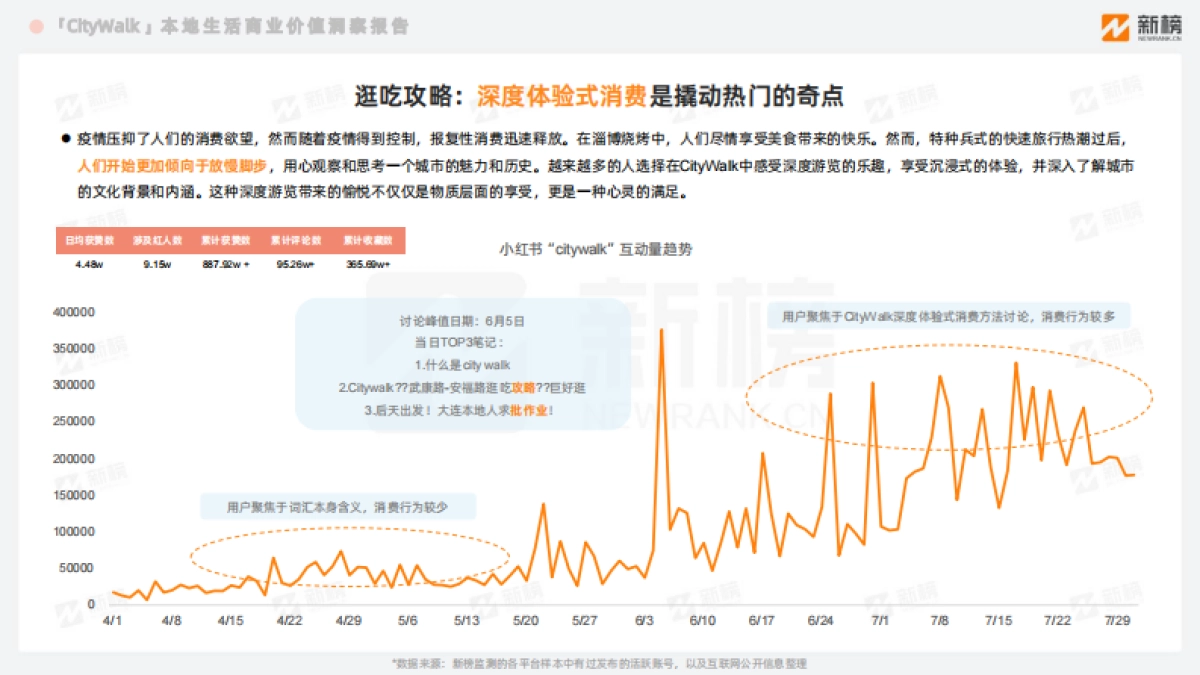Click the 用户聚焦于词汇本身含义 annotation label
Image resolution: width=1200 pixels, height=675 pixels.
point(337,507)
